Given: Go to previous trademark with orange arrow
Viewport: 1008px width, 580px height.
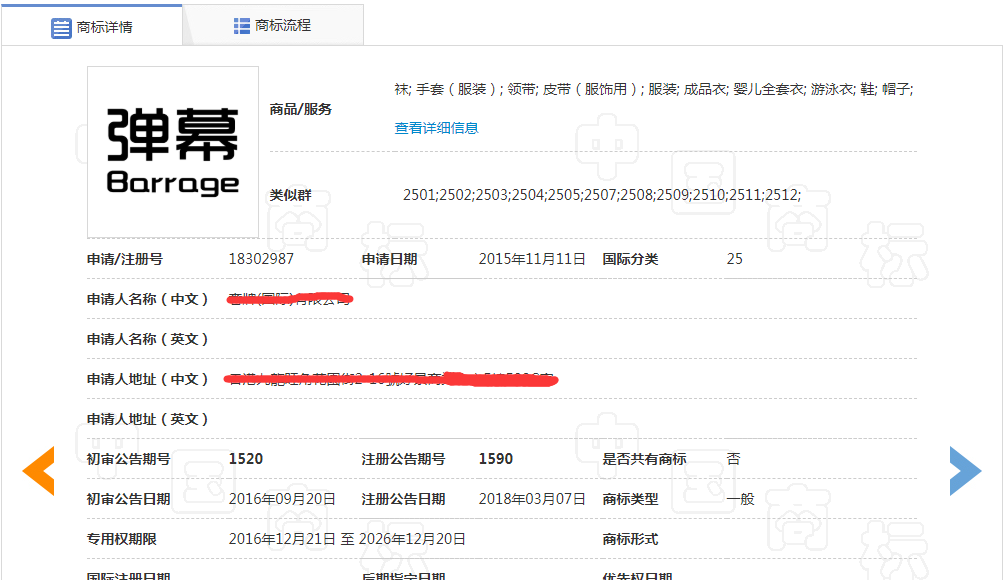Looking at the screenshot, I should [39, 471].
